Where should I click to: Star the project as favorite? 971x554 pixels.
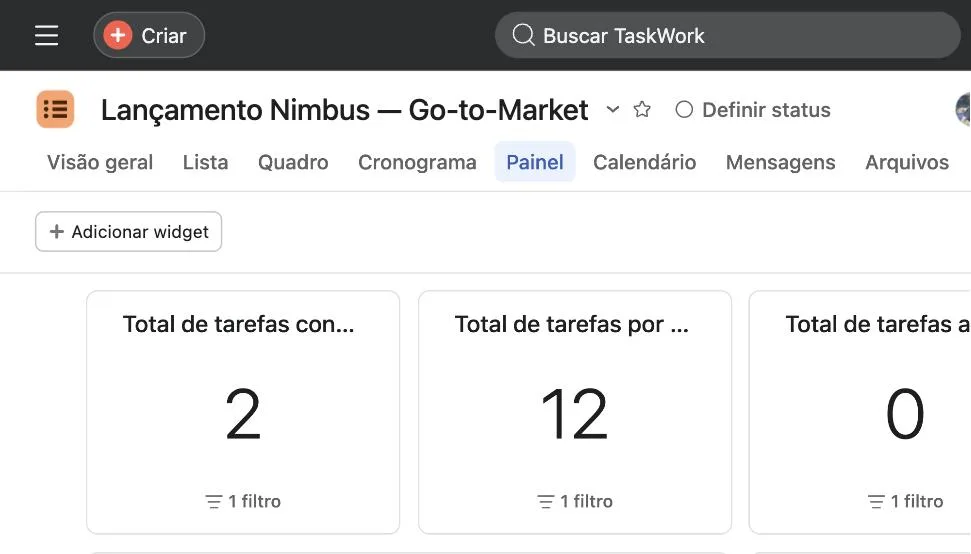(642, 110)
